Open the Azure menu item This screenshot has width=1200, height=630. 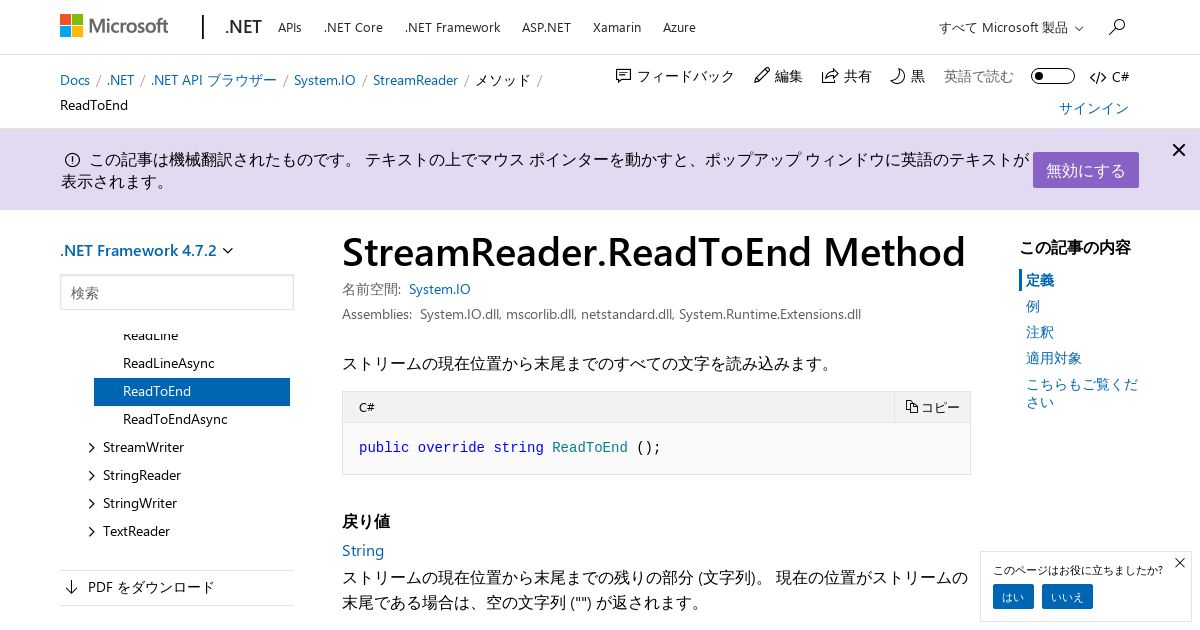click(679, 27)
